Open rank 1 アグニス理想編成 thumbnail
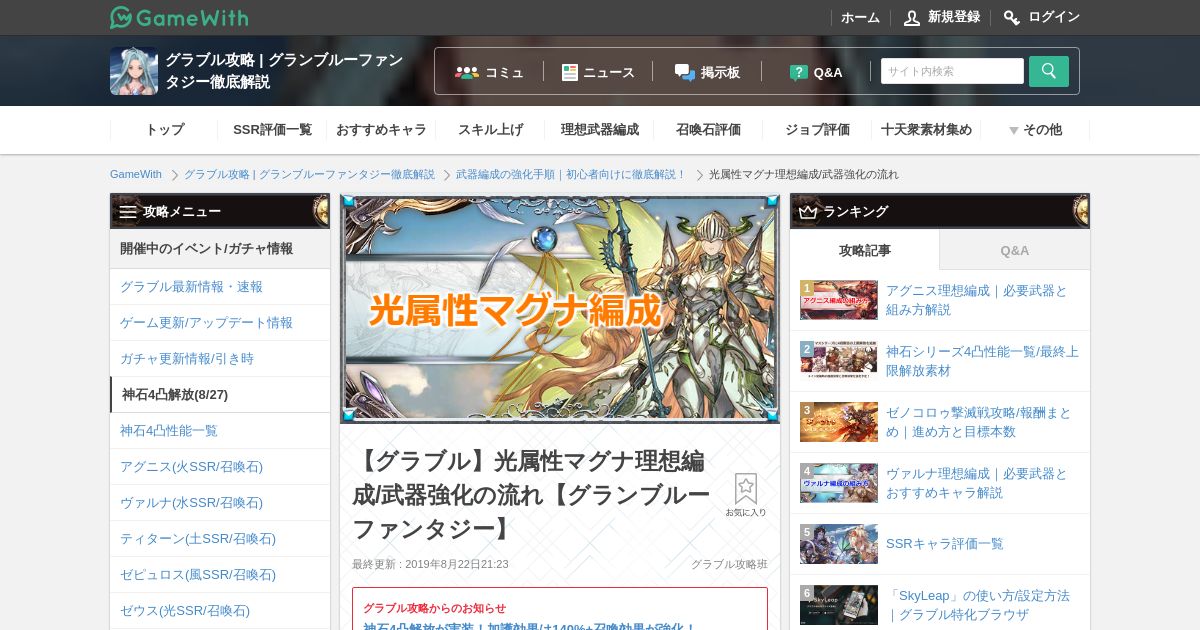Screen dimensions: 1200x630 pos(839,300)
